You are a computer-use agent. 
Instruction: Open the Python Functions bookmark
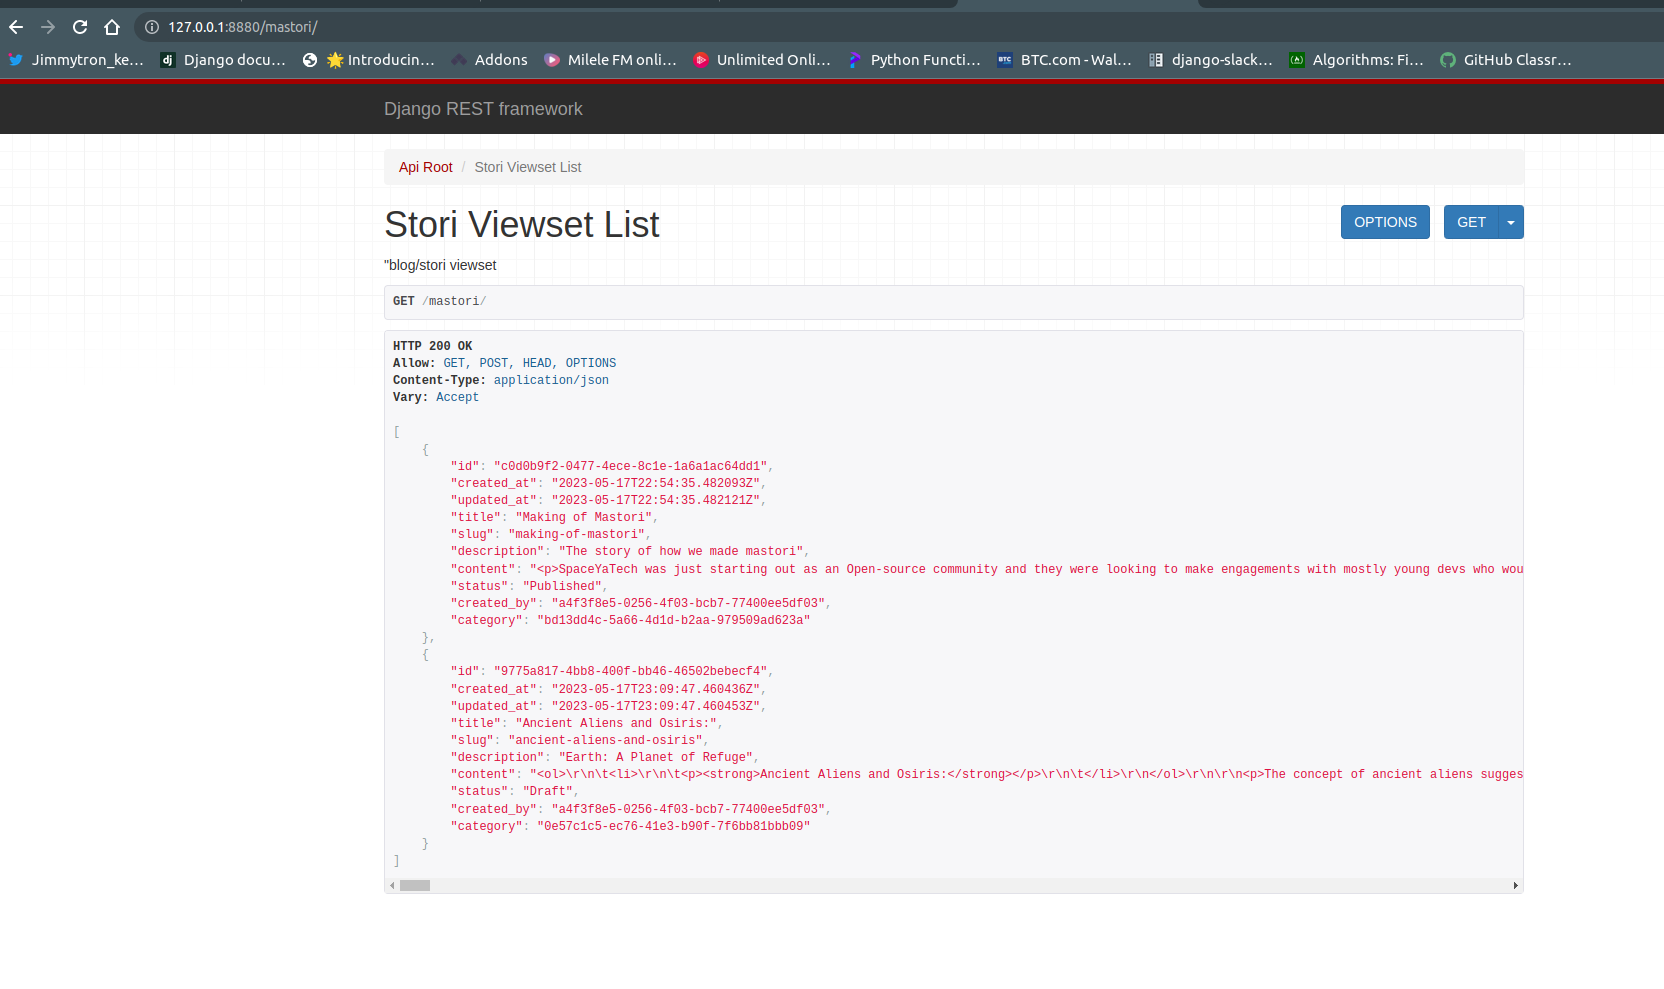point(915,60)
